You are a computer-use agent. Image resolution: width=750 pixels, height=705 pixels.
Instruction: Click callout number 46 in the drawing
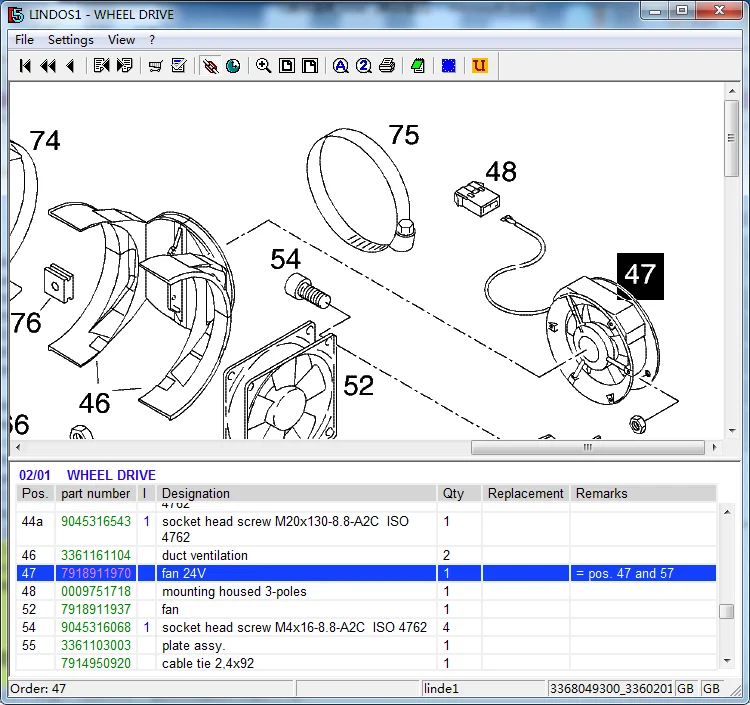coord(94,403)
